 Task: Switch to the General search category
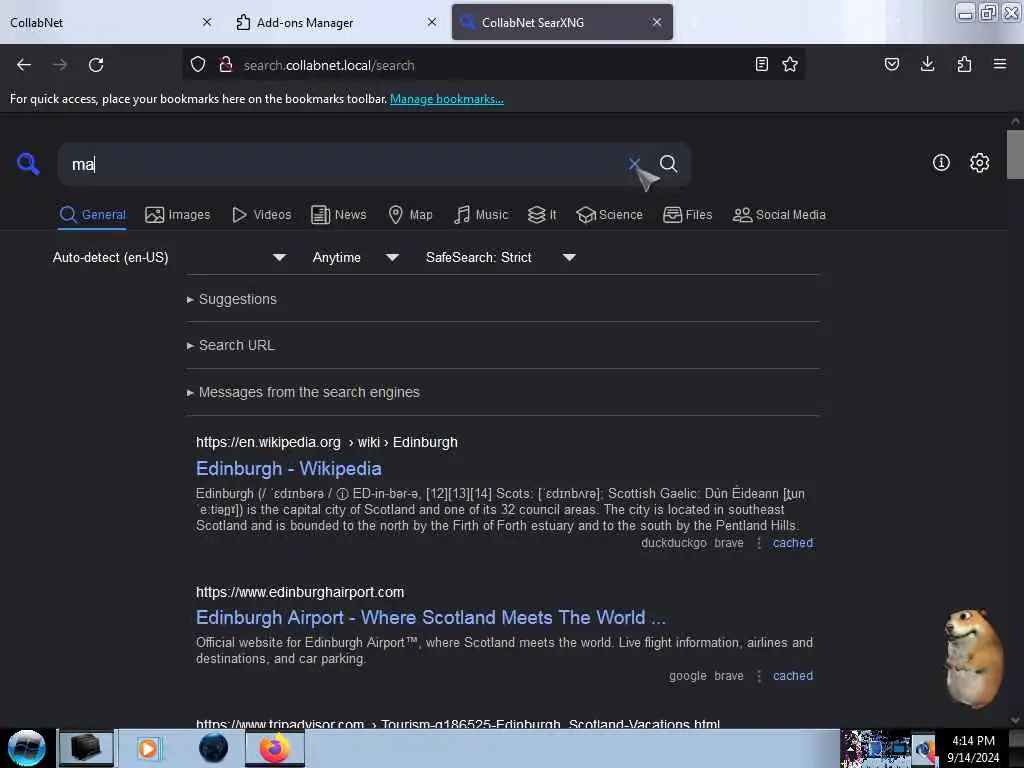(x=92, y=215)
